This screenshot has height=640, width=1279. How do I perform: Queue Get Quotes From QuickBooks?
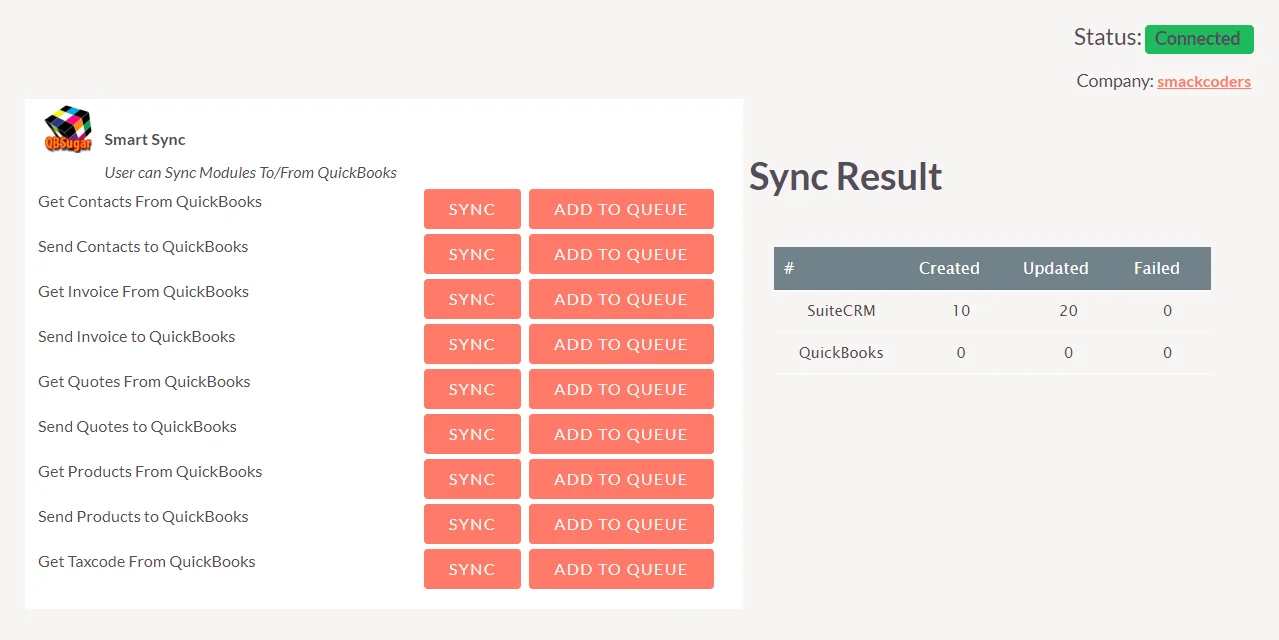621,389
